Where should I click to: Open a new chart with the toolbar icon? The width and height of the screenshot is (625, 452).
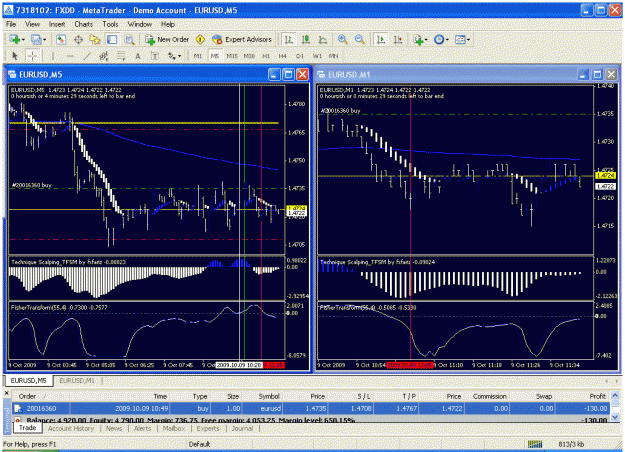(15, 39)
